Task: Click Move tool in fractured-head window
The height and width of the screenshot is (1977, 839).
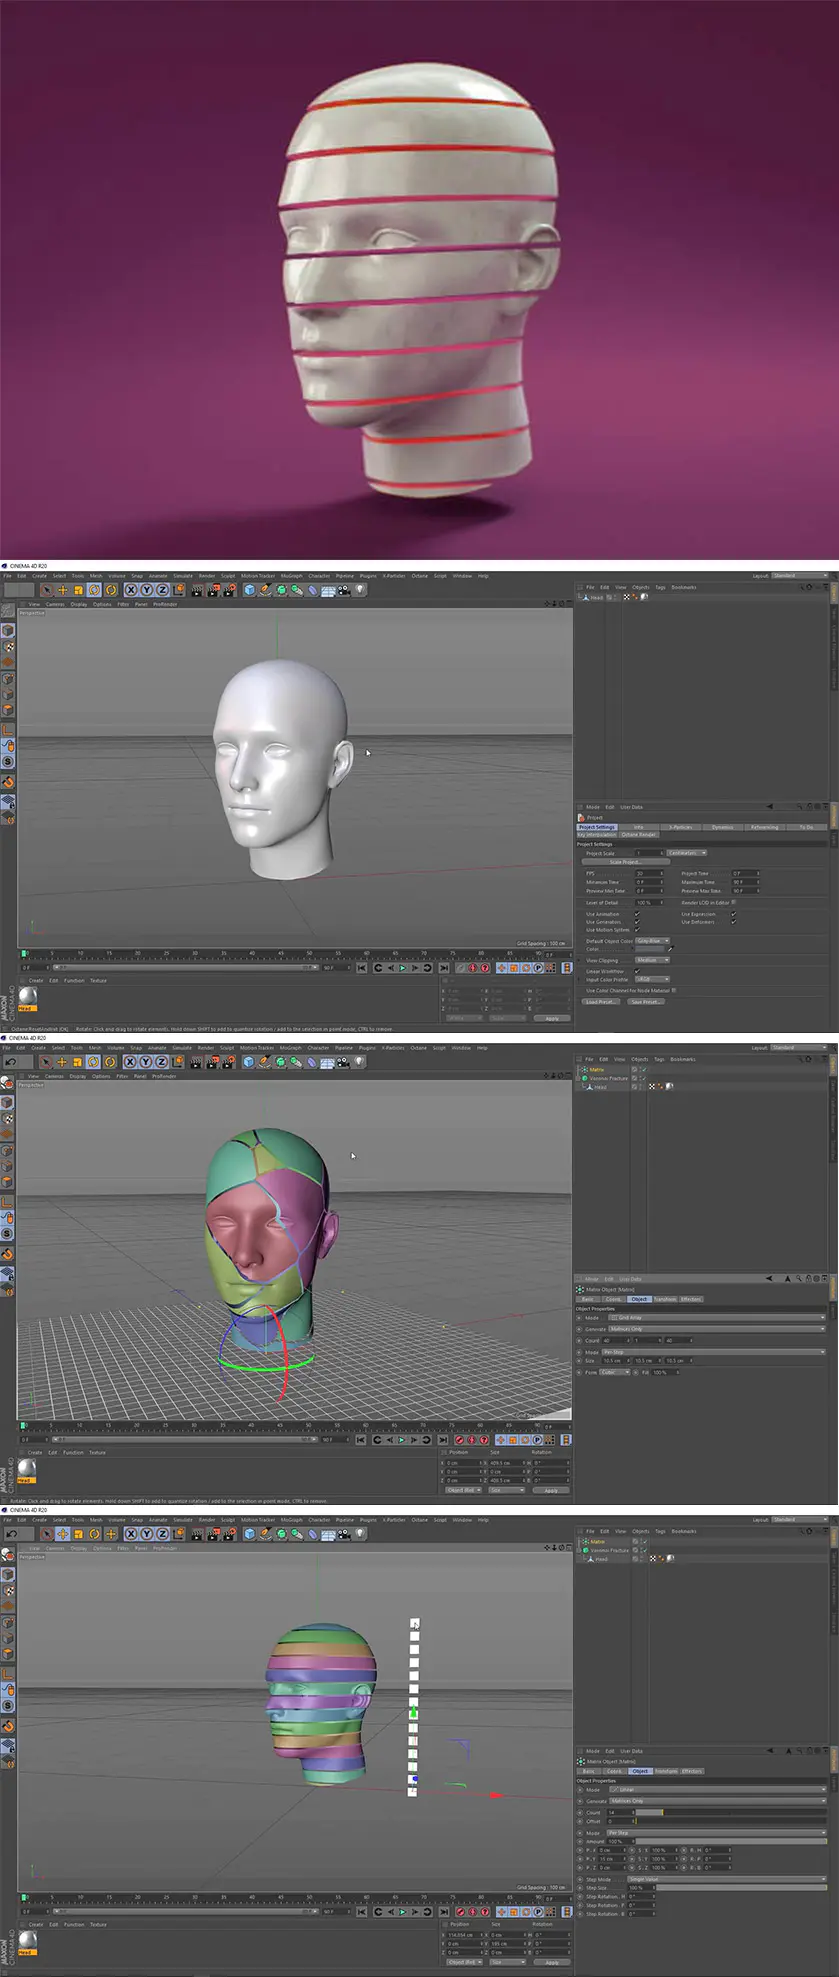Action: click(x=62, y=1062)
